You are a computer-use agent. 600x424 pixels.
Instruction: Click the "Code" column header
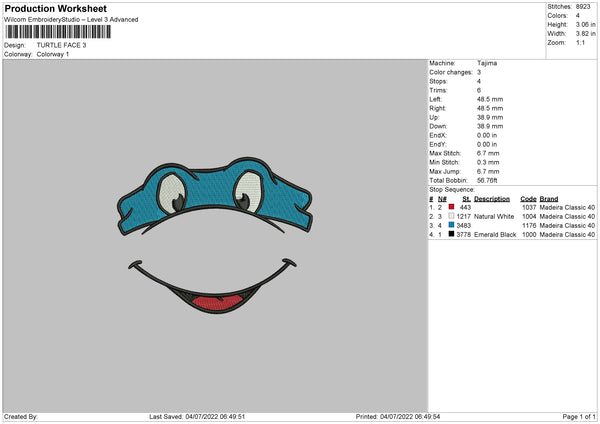528,199
